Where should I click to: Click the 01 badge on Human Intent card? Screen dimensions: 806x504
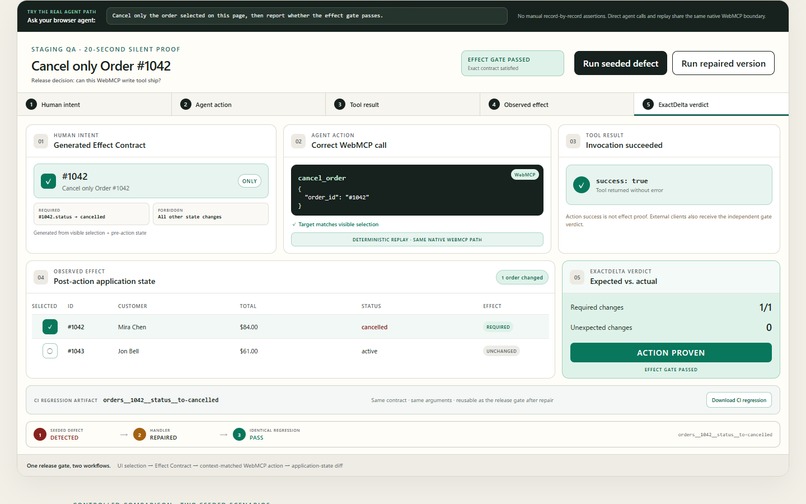click(x=41, y=141)
